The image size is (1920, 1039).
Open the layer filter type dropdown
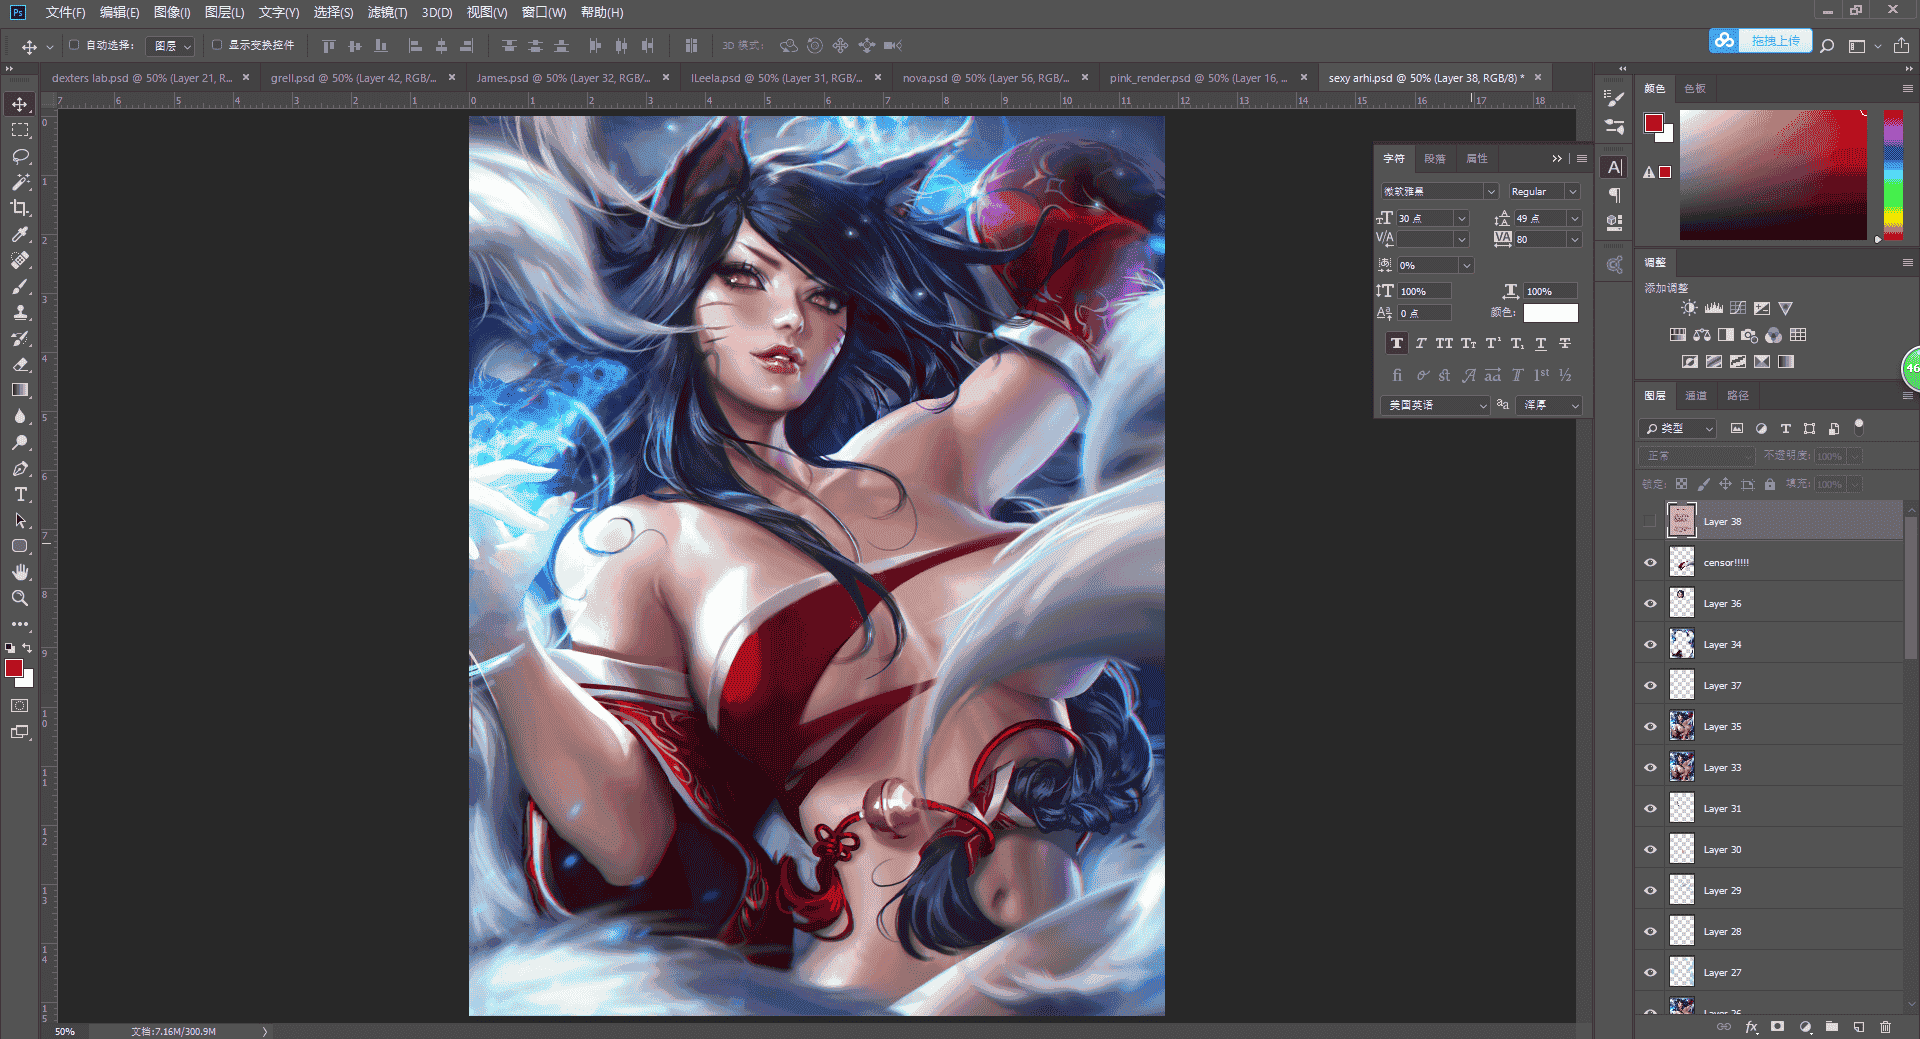point(1679,428)
